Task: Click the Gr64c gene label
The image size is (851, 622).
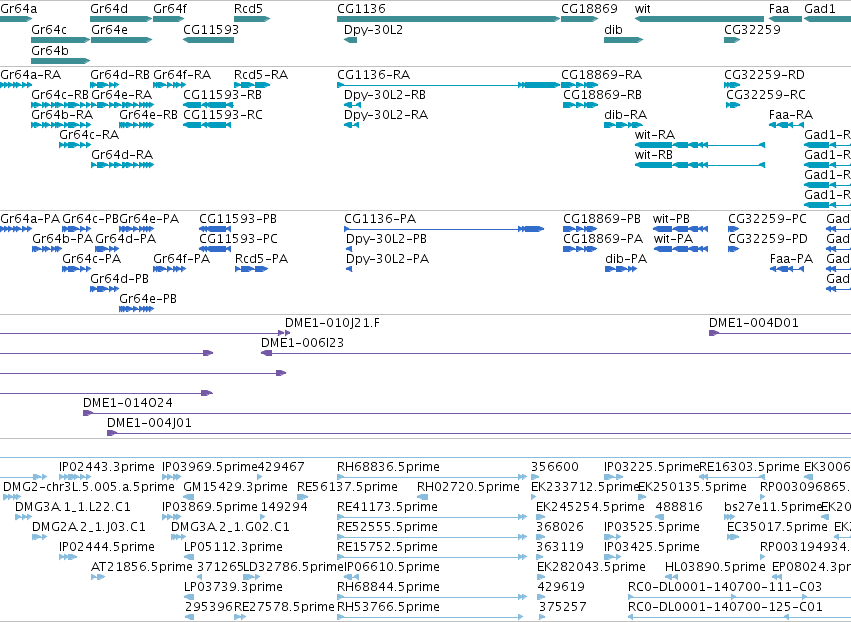Action: (49, 30)
